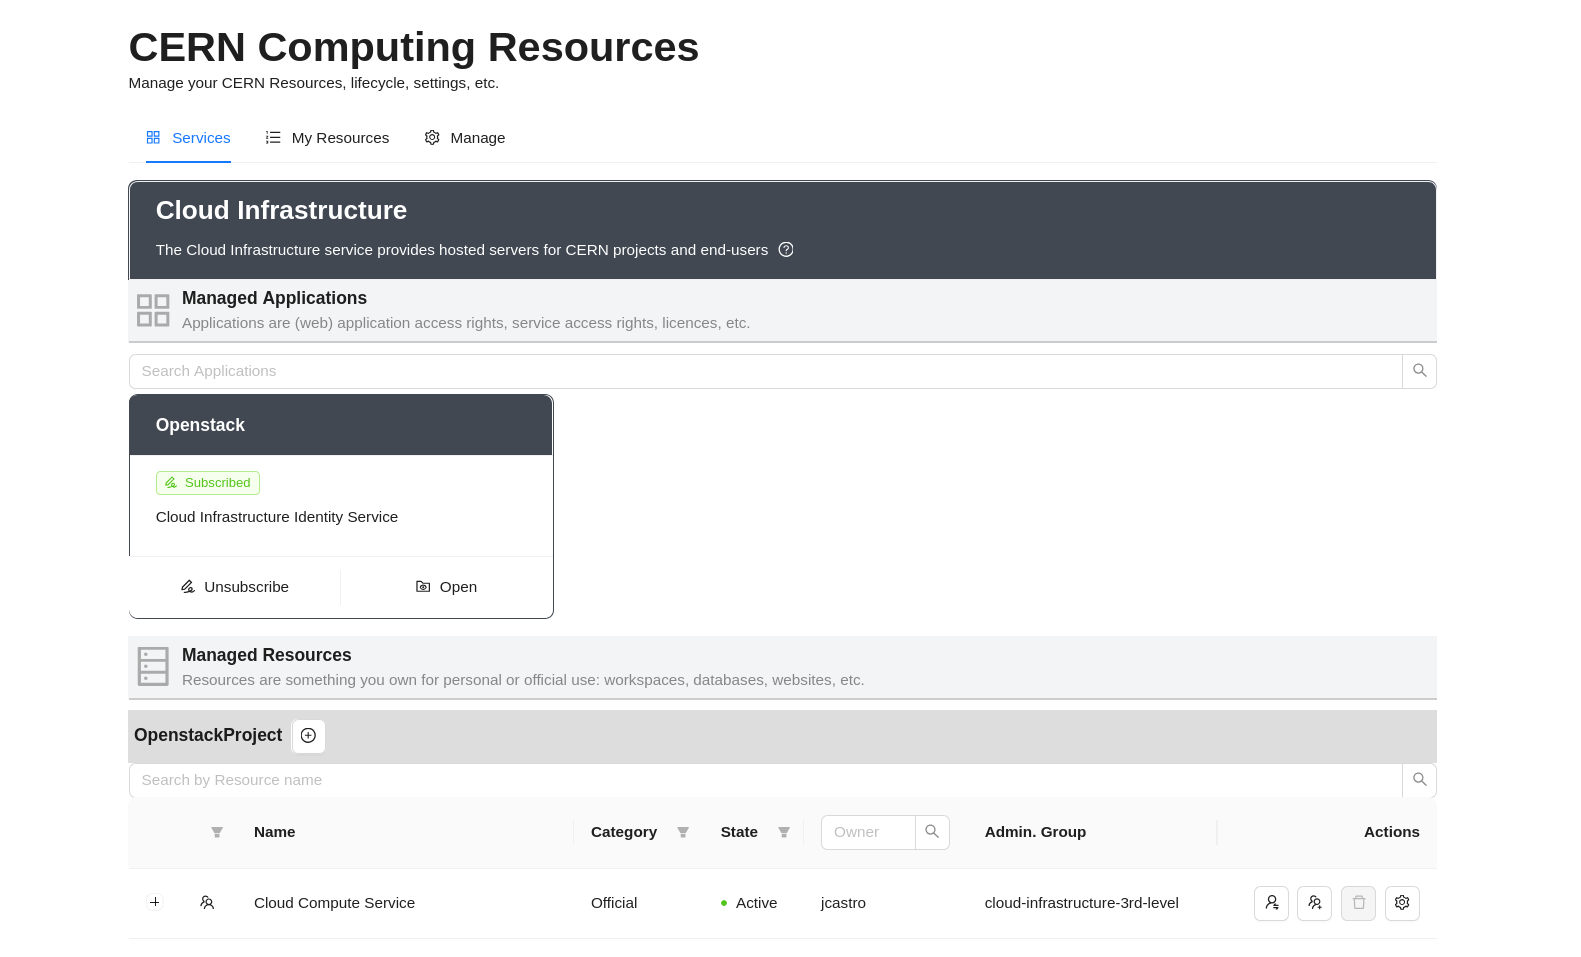Viewport: 1581px width, 957px height.
Task: Expand the Cloud Compute Service row
Action: [x=155, y=902]
